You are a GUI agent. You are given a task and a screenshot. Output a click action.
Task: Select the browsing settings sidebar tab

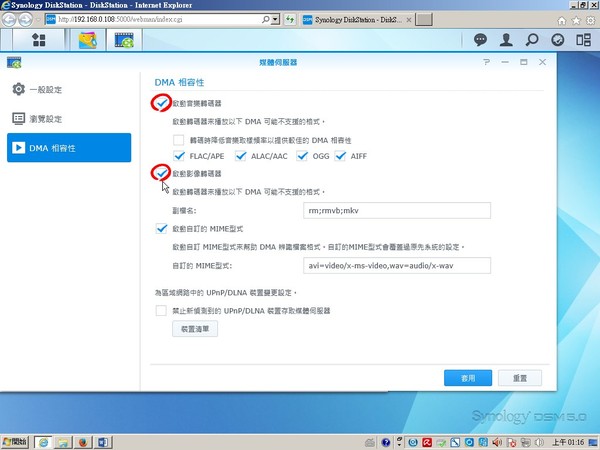(x=69, y=119)
